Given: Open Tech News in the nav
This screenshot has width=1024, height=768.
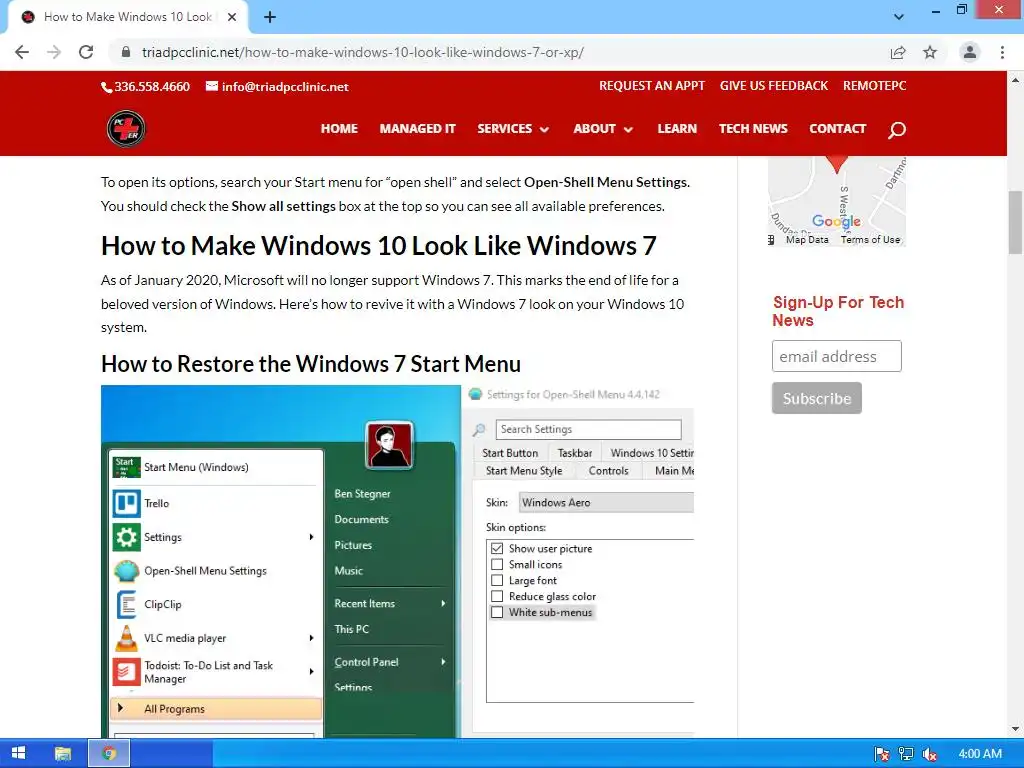Looking at the screenshot, I should coord(753,129).
